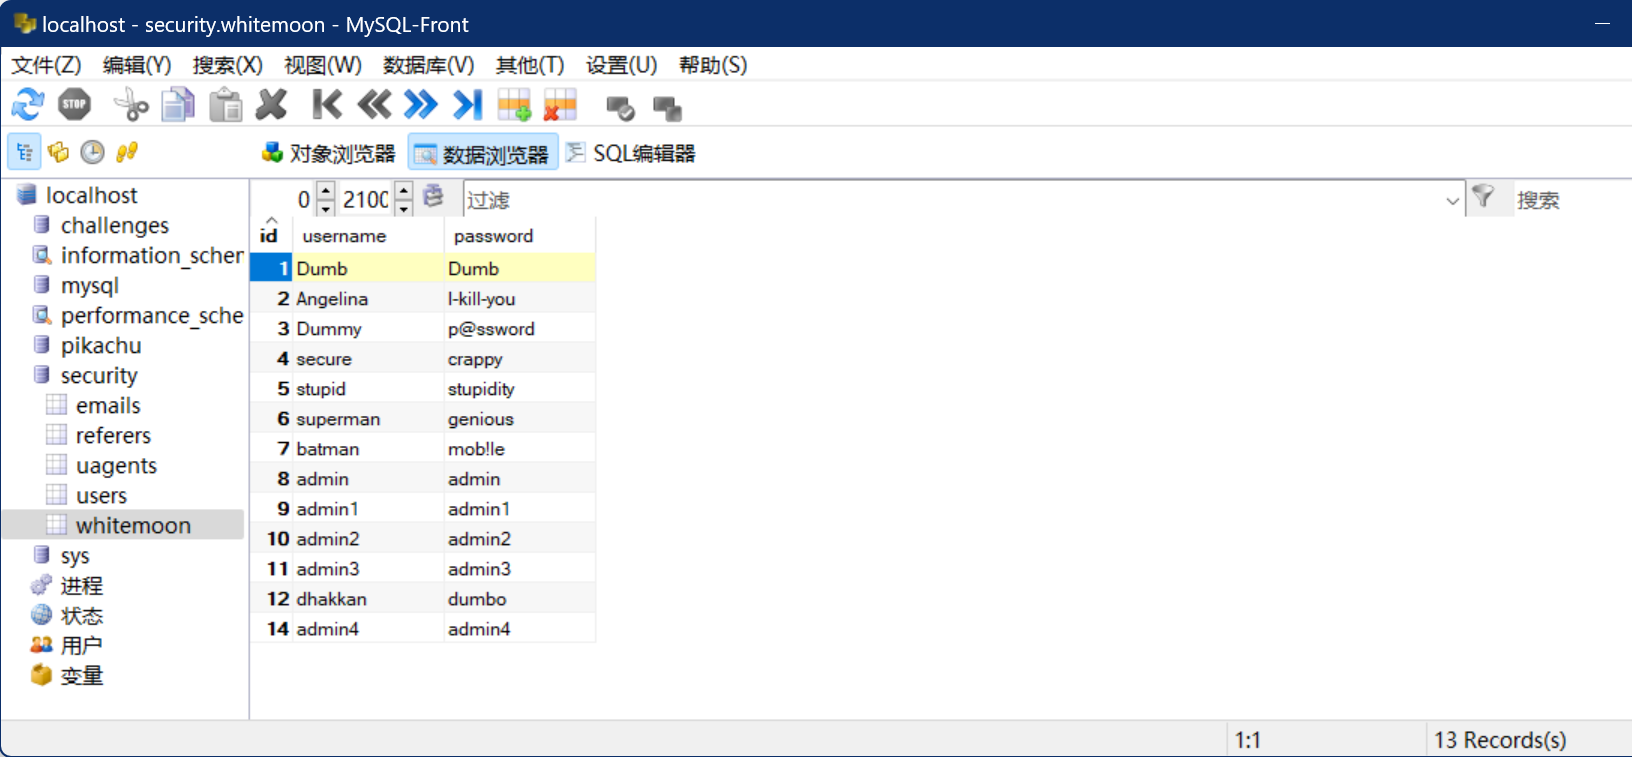Click the username column header
The width and height of the screenshot is (1632, 757).
coord(368,236)
